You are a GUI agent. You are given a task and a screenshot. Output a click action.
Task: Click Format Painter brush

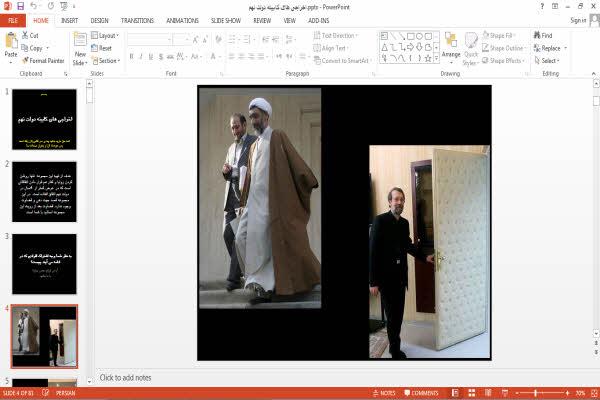tap(43, 60)
